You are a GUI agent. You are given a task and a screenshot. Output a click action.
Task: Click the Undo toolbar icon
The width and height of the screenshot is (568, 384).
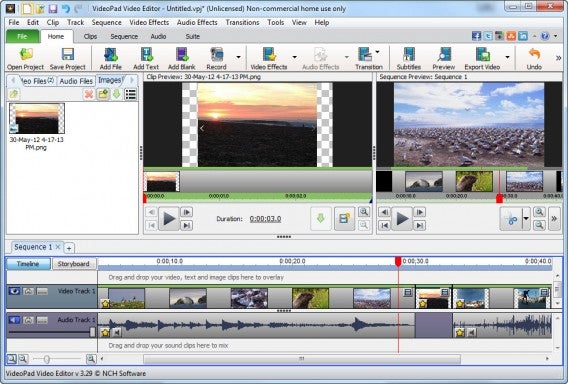tap(534, 54)
